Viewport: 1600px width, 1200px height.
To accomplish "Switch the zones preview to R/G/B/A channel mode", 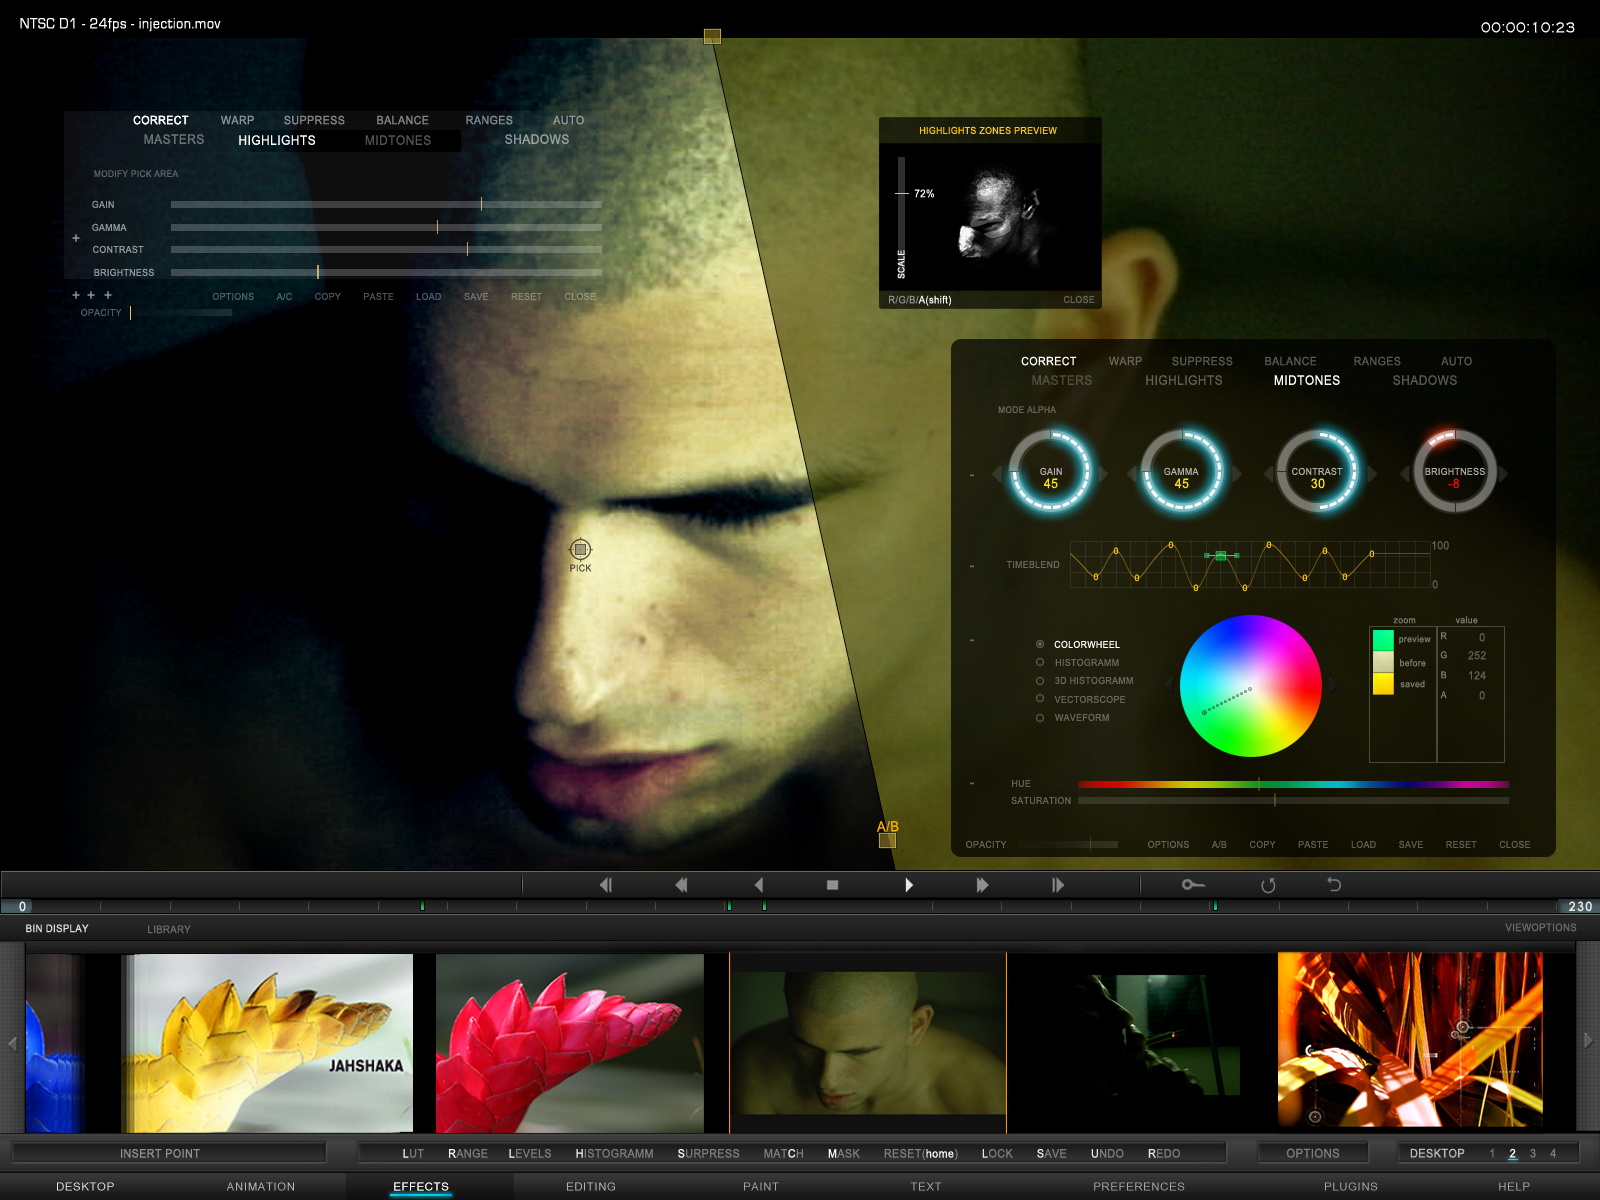I will tap(919, 300).
